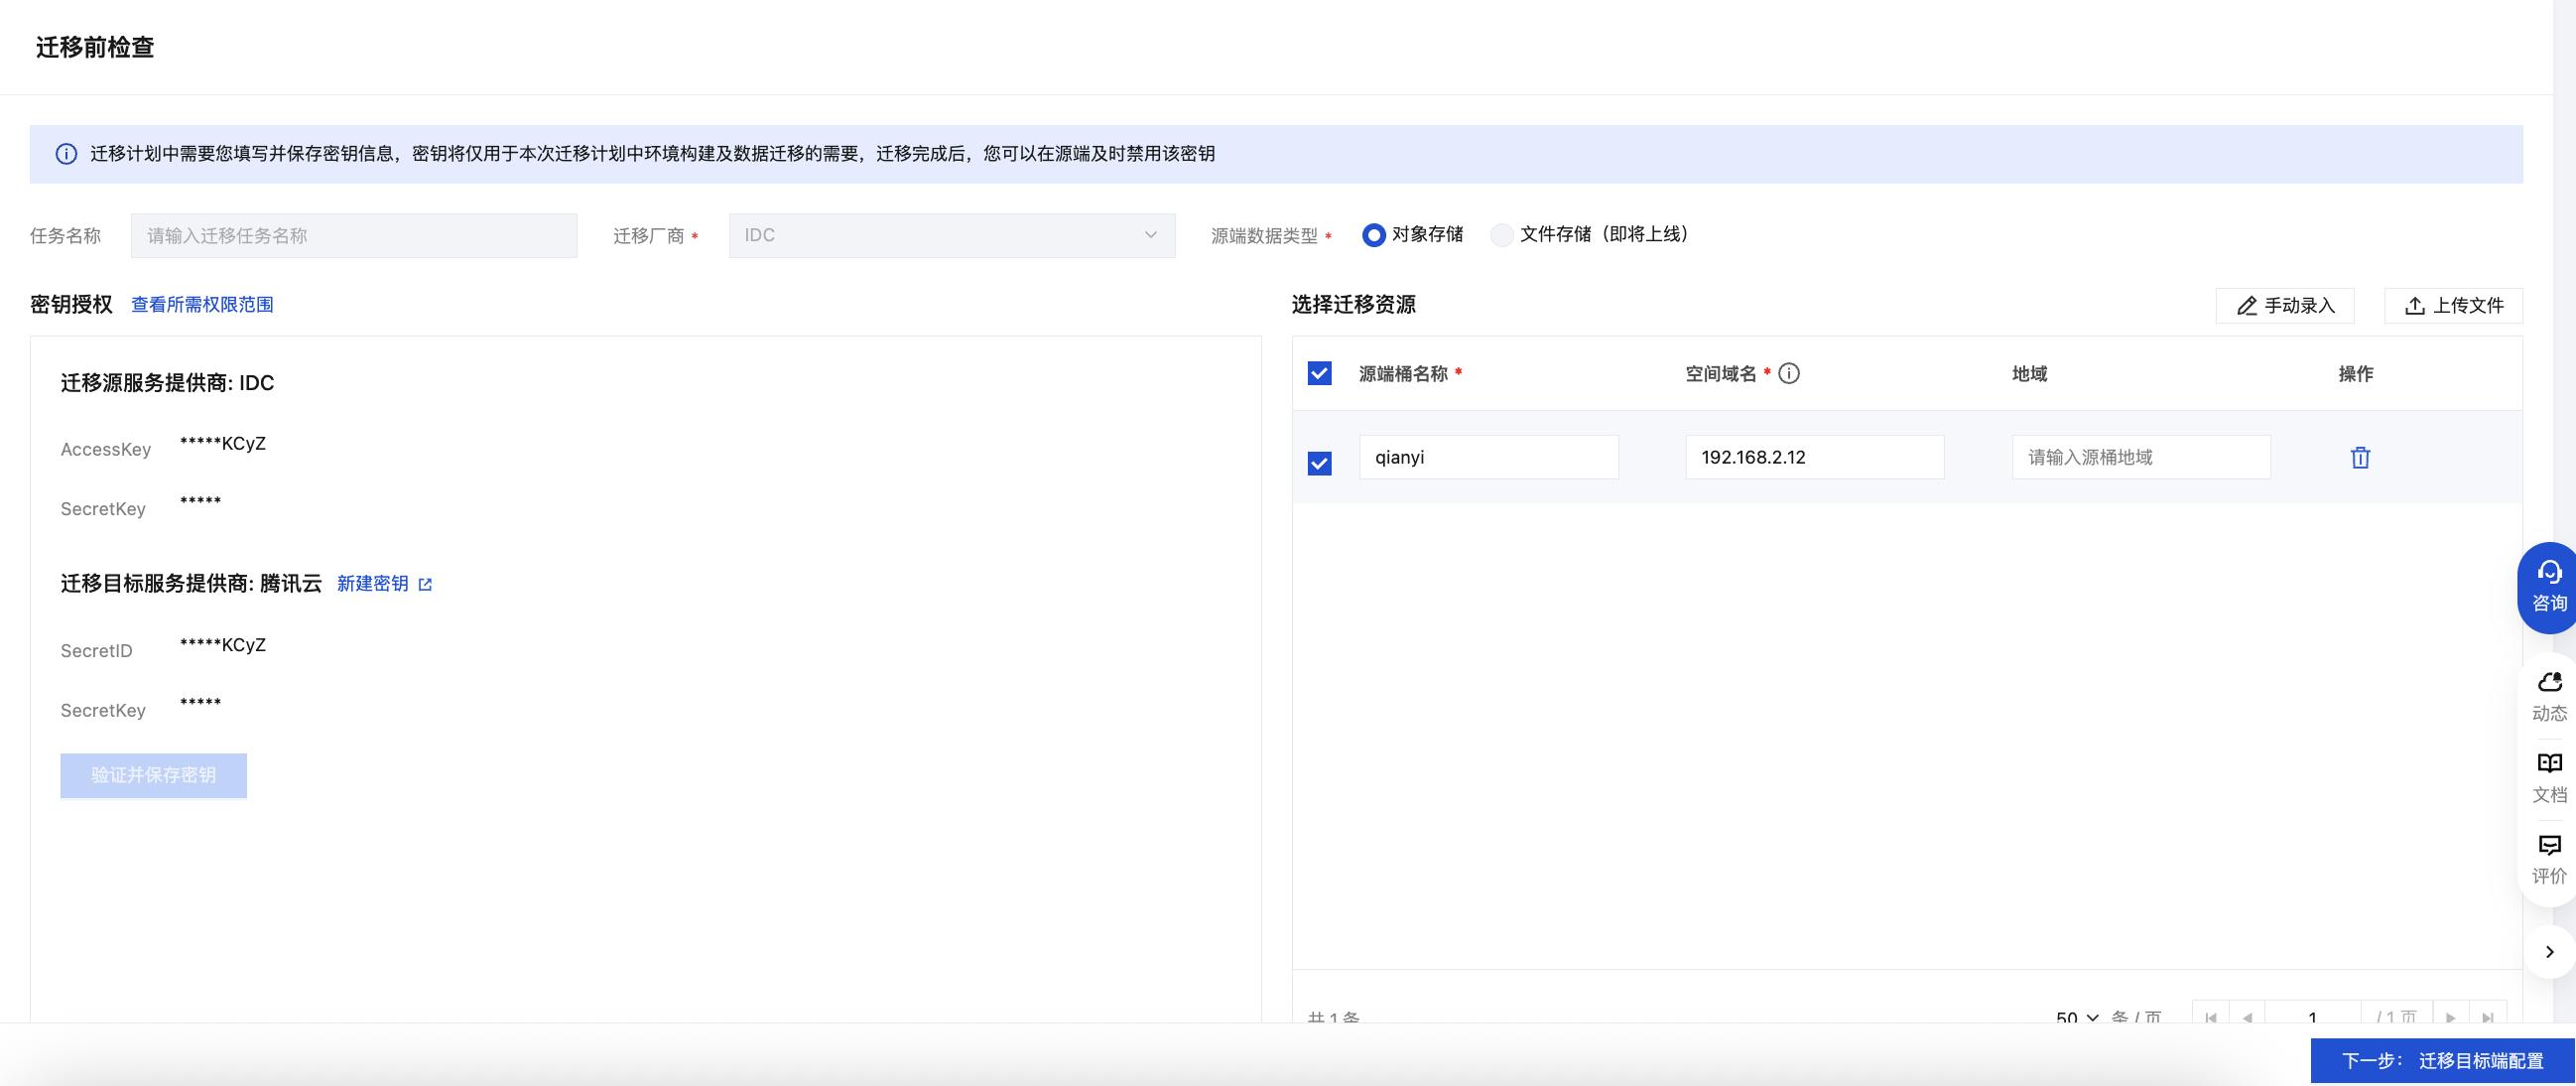Uncheck the qianyi row checkbox

pos(1319,463)
